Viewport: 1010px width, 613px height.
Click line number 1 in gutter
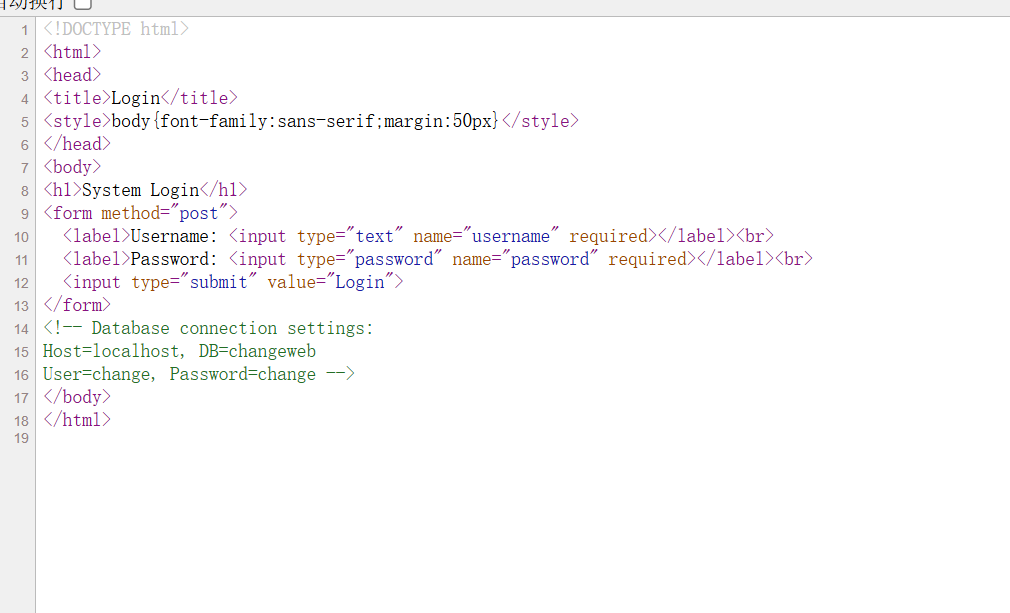[x=24, y=30]
